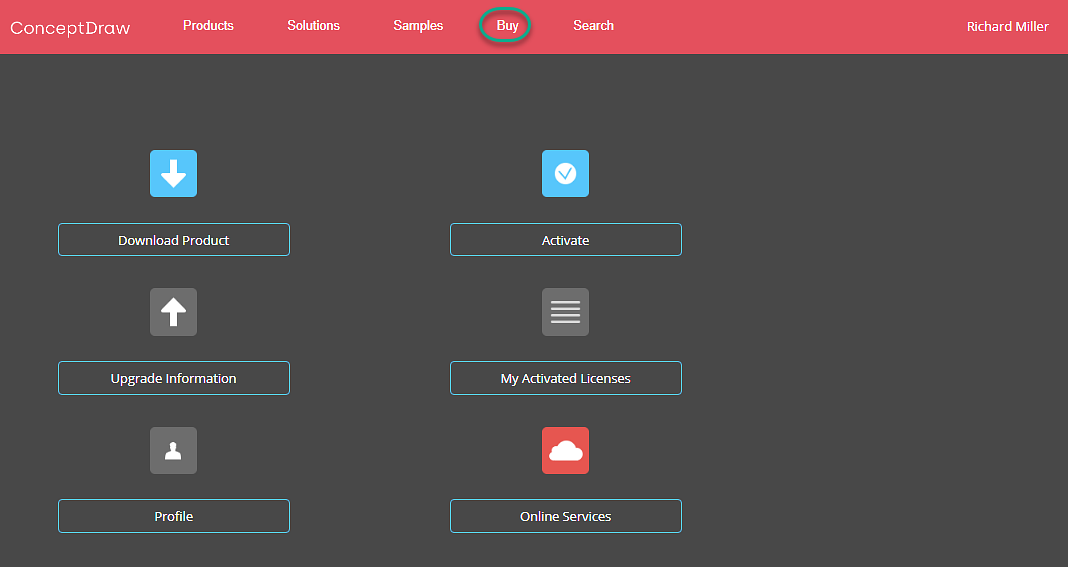Open Upgrade Information
This screenshot has height=567, width=1068.
coord(174,378)
